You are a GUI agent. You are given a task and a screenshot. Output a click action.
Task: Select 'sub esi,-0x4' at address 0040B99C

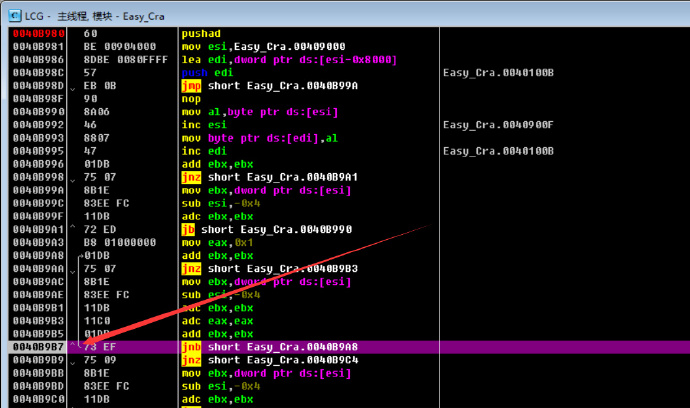tap(220, 203)
